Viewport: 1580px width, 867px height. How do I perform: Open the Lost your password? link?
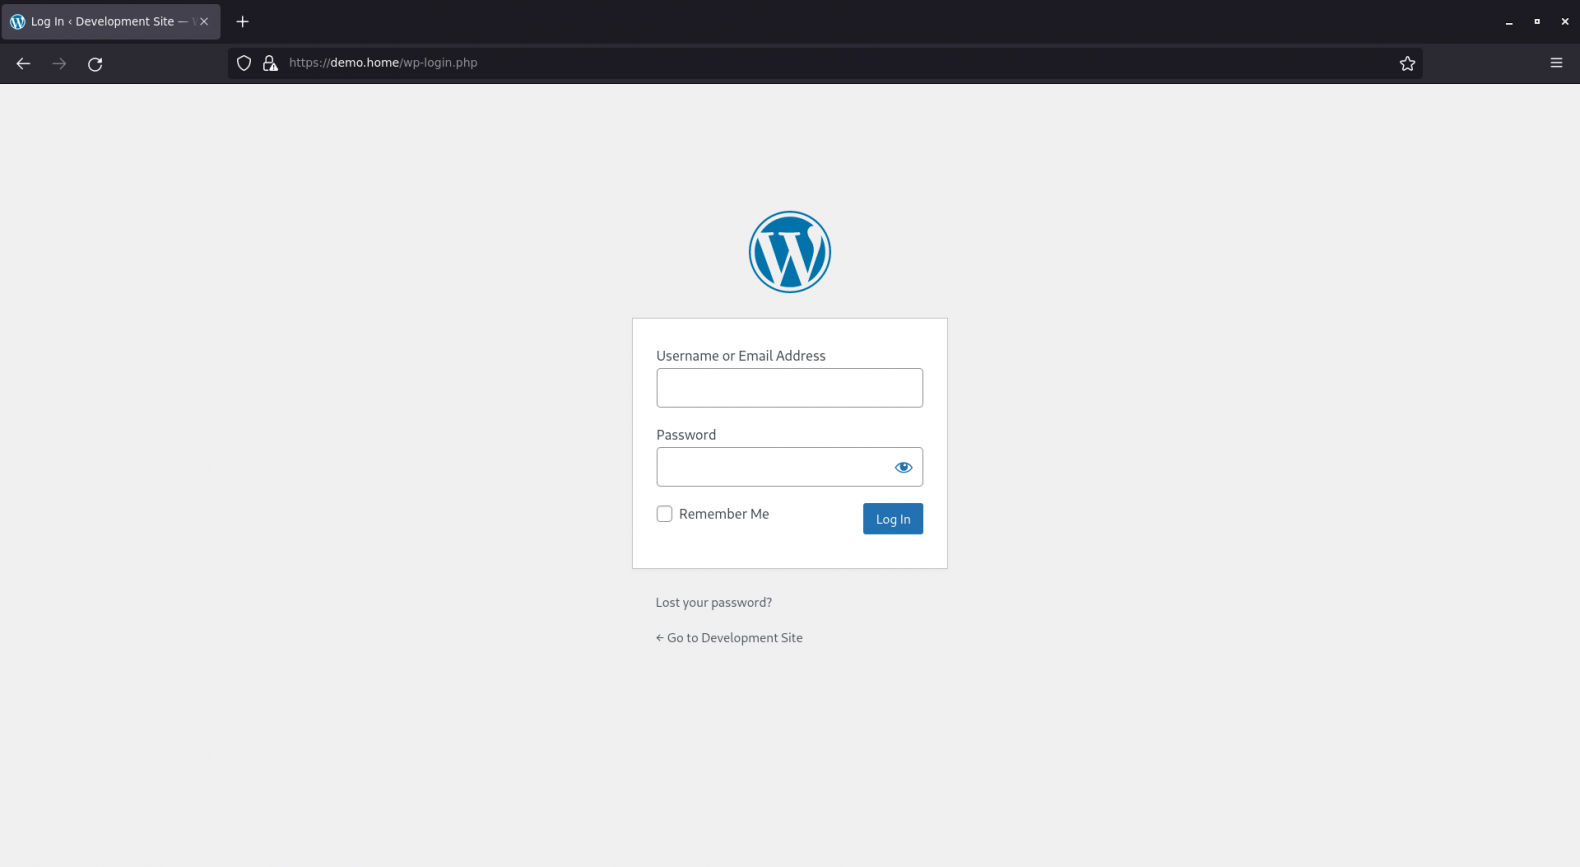click(714, 603)
